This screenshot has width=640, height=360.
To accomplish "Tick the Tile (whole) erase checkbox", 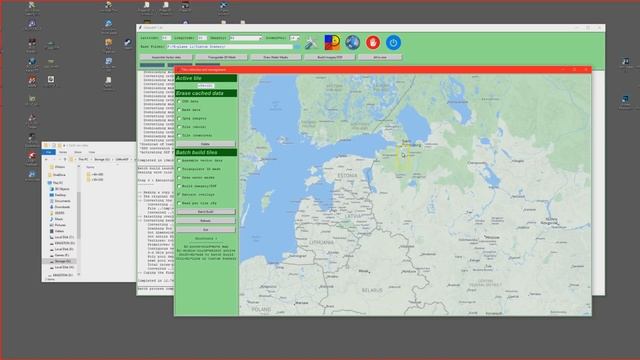I will click(x=179, y=127).
